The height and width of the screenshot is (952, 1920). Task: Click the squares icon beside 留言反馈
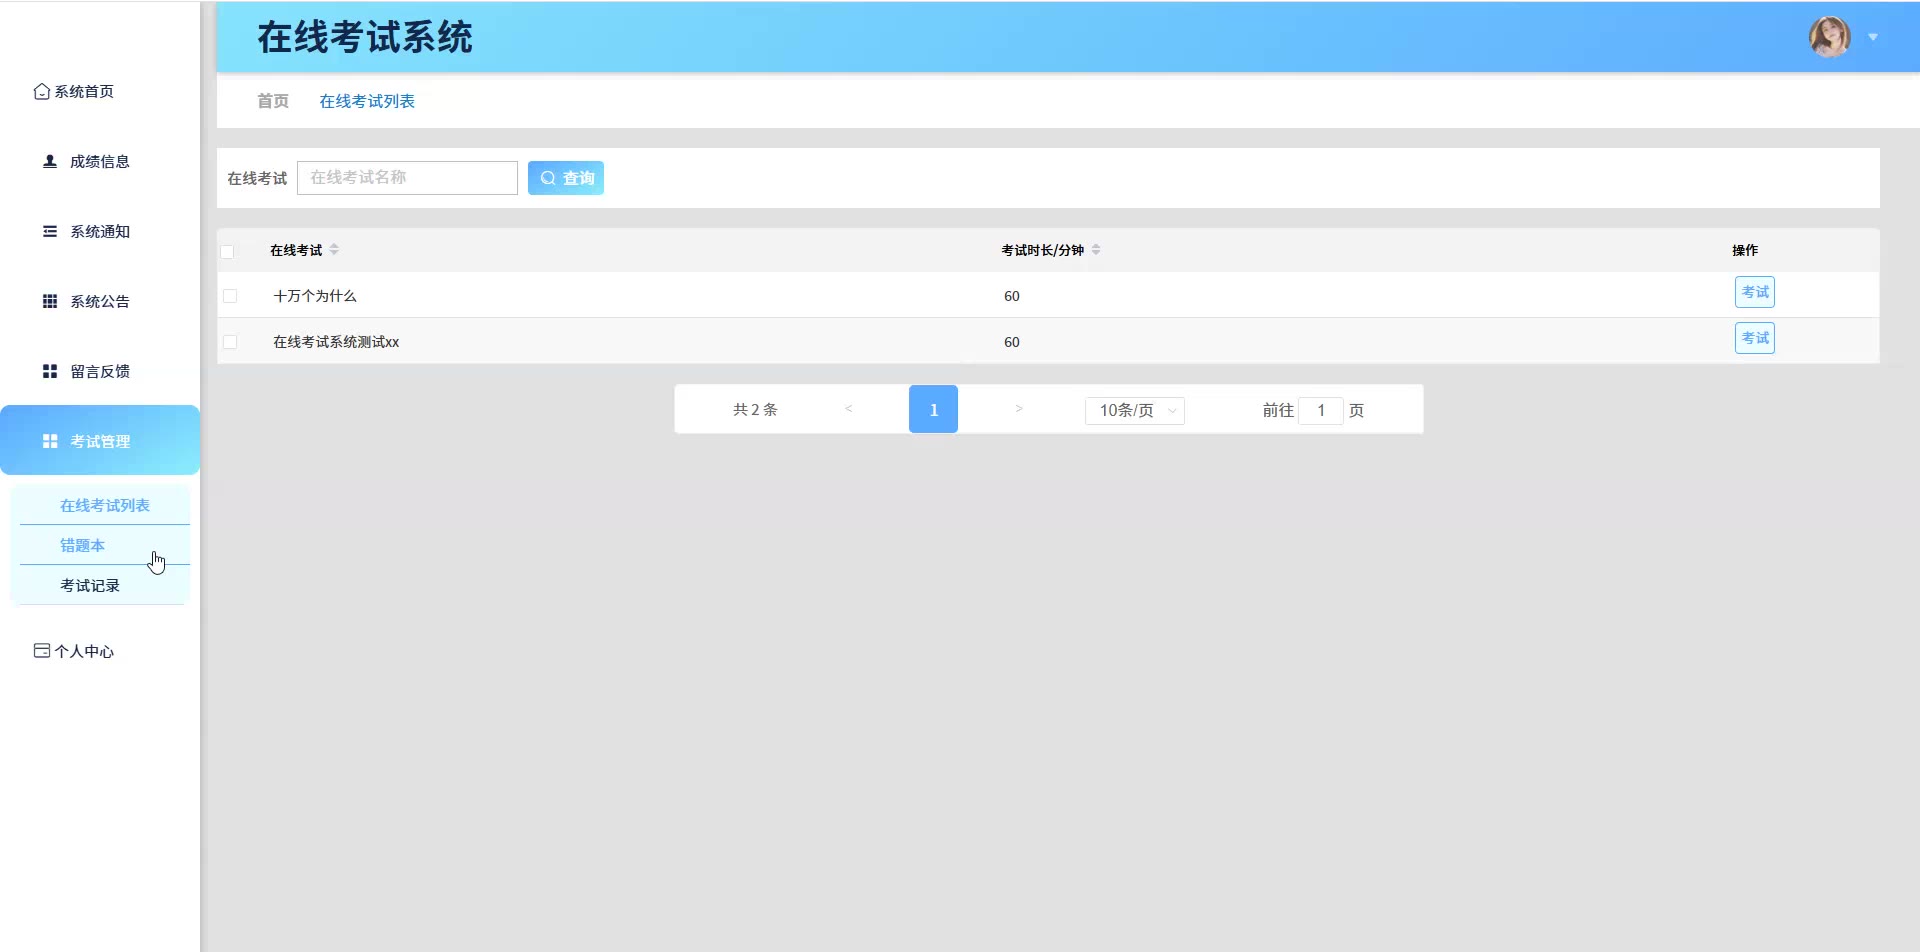pyautogui.click(x=49, y=371)
